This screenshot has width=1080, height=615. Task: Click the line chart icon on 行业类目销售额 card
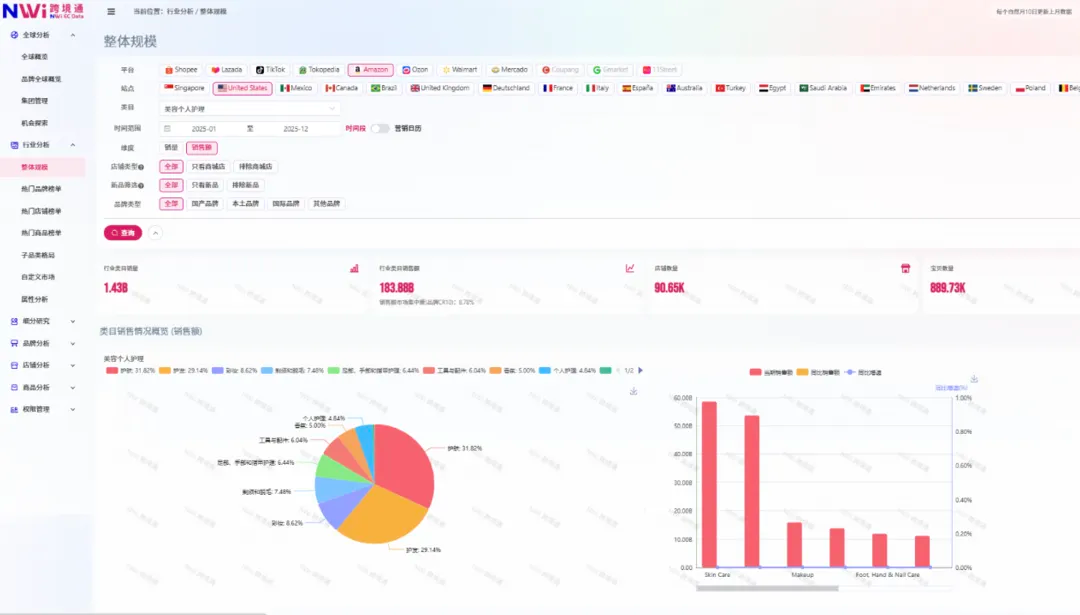coord(630,268)
